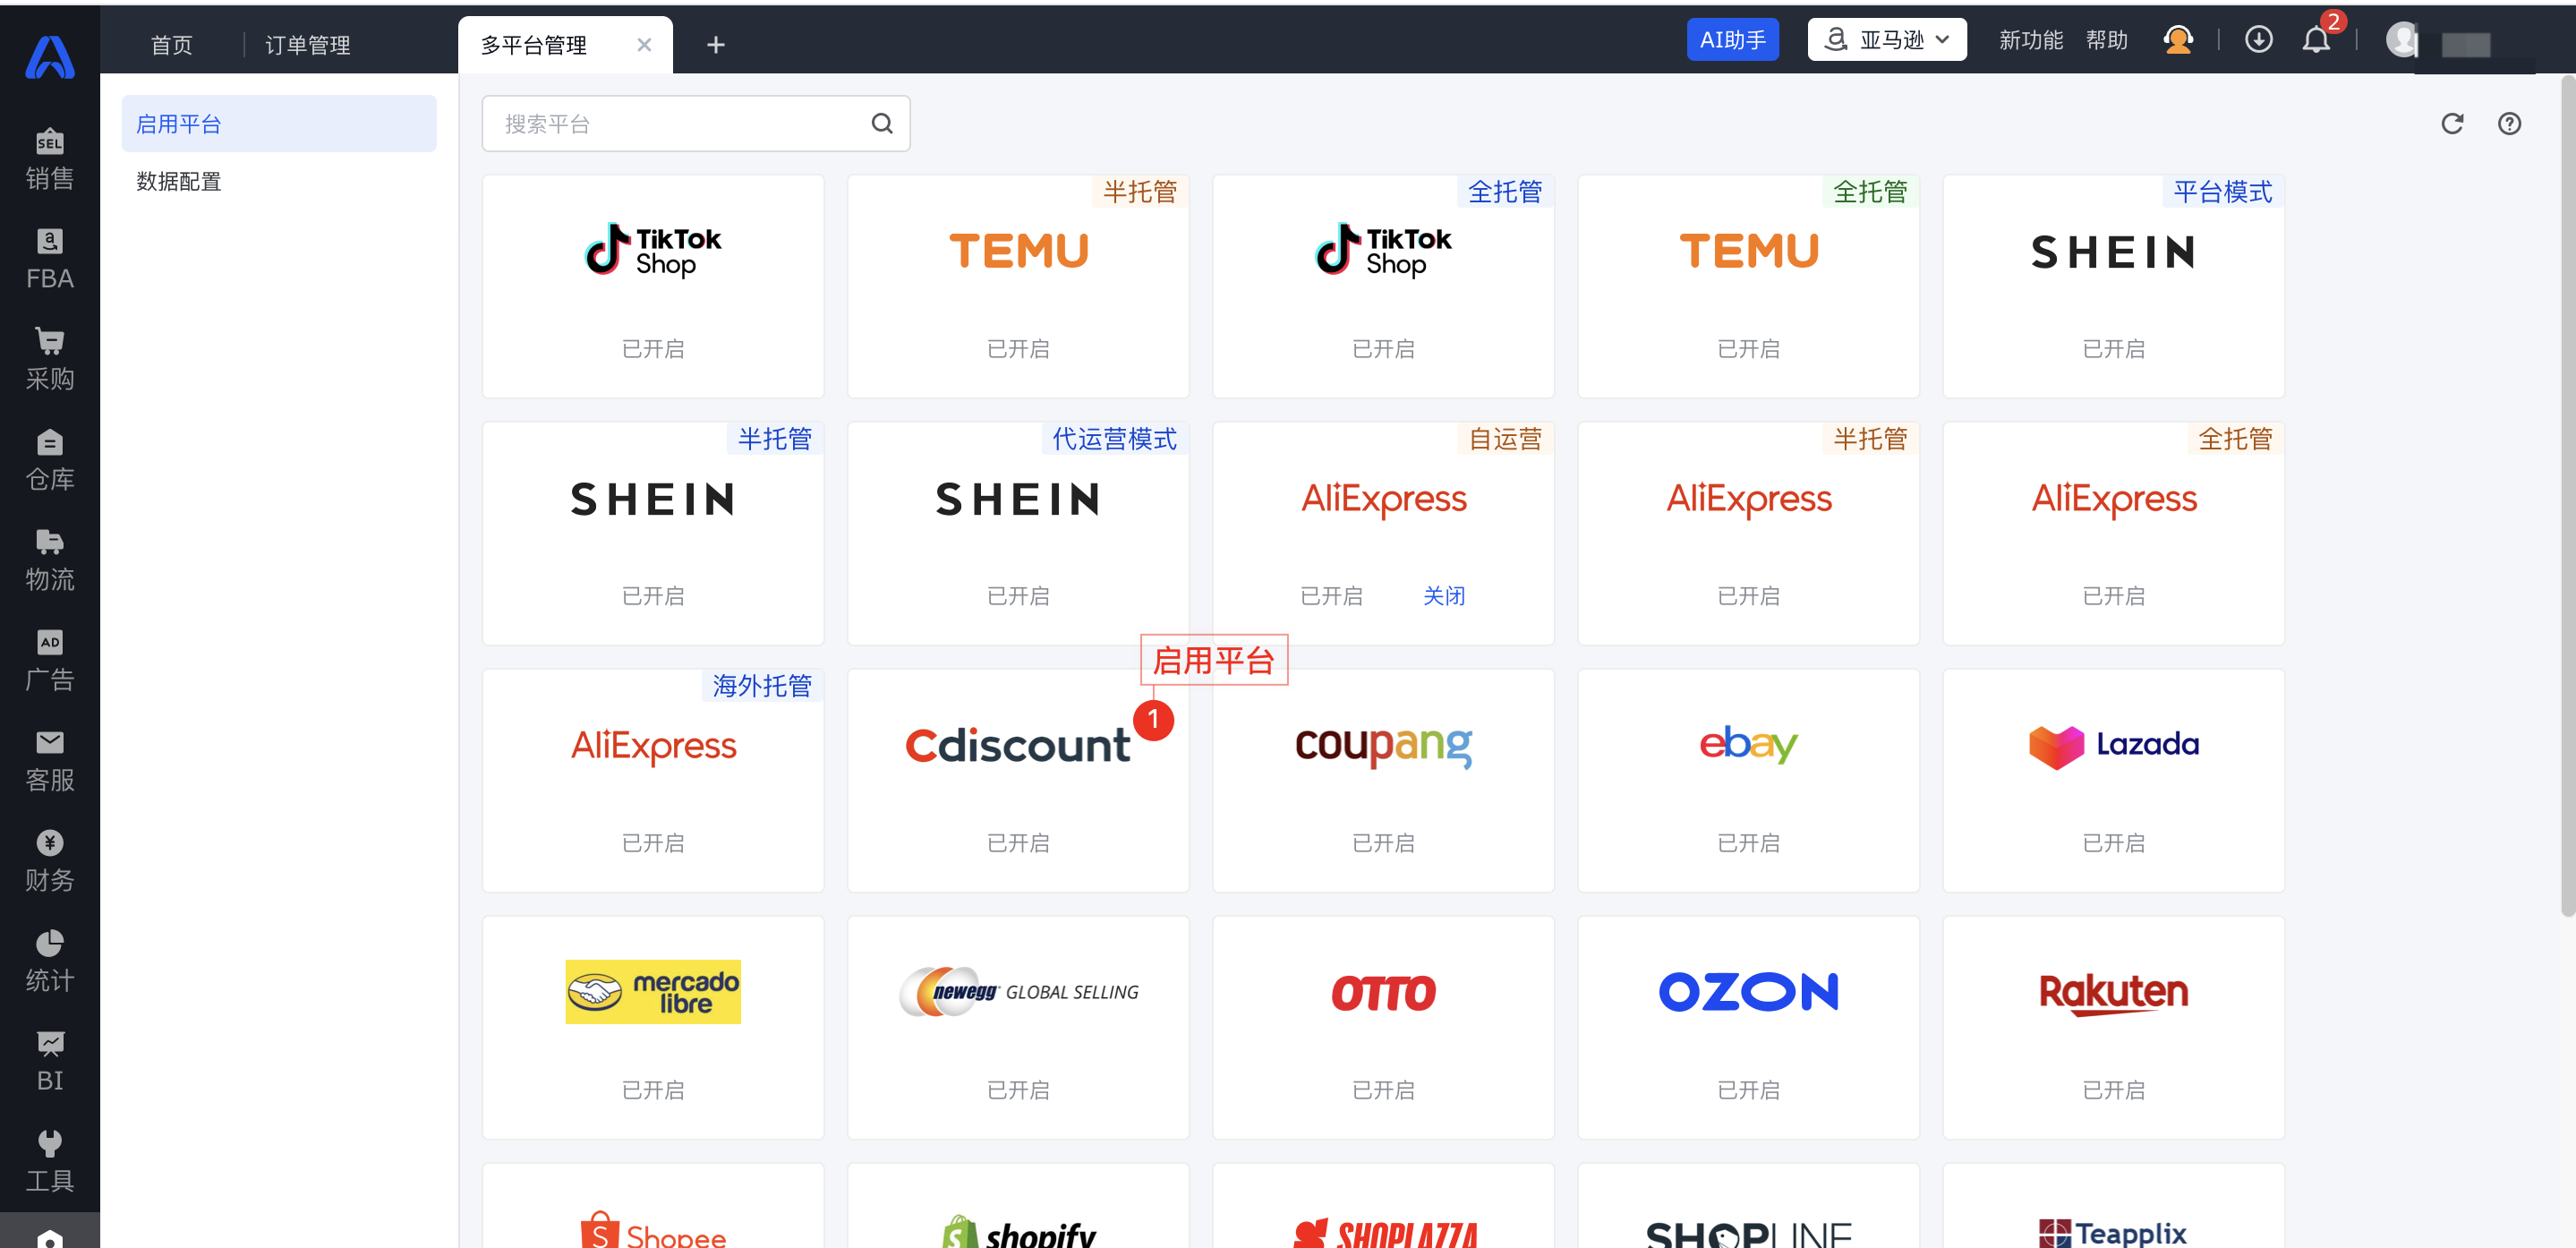Image resolution: width=2576 pixels, height=1248 pixels.
Task: Click the search magnifier icon
Action: (881, 124)
